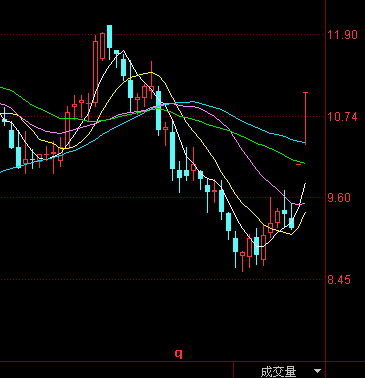The width and height of the screenshot is (365, 378).
Task: Click the small red dash near green line end
Action: (298, 165)
